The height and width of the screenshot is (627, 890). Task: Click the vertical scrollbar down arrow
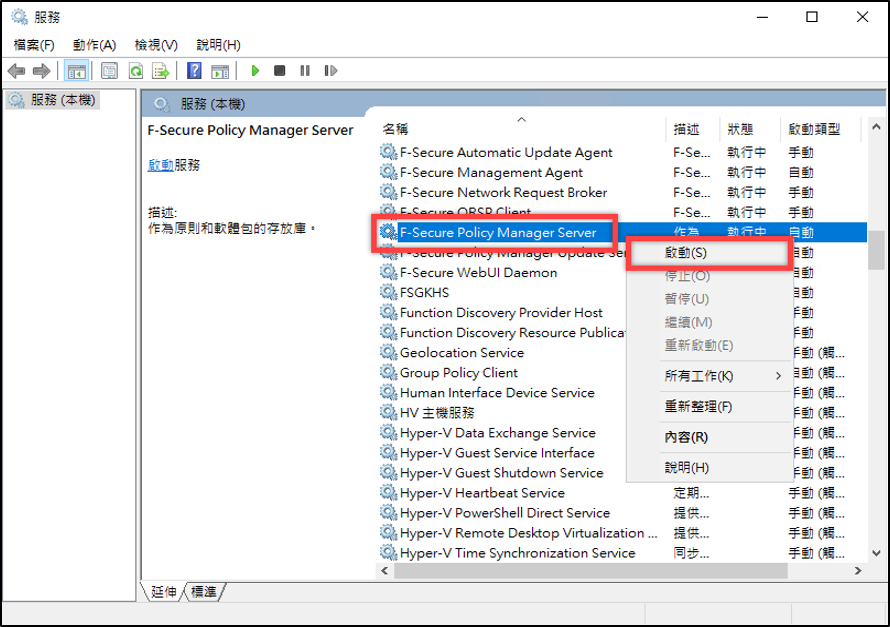click(876, 553)
